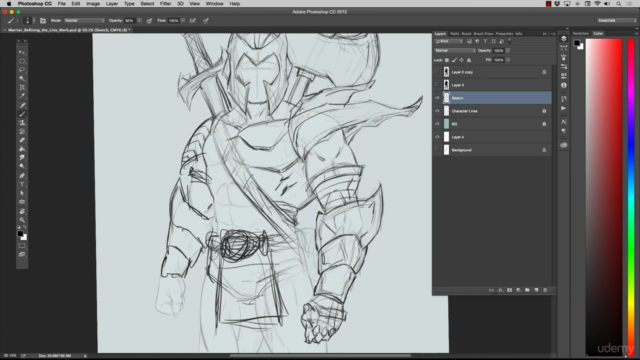Image resolution: width=640 pixels, height=360 pixels.
Task: Select the Move tool
Action: click(22, 52)
